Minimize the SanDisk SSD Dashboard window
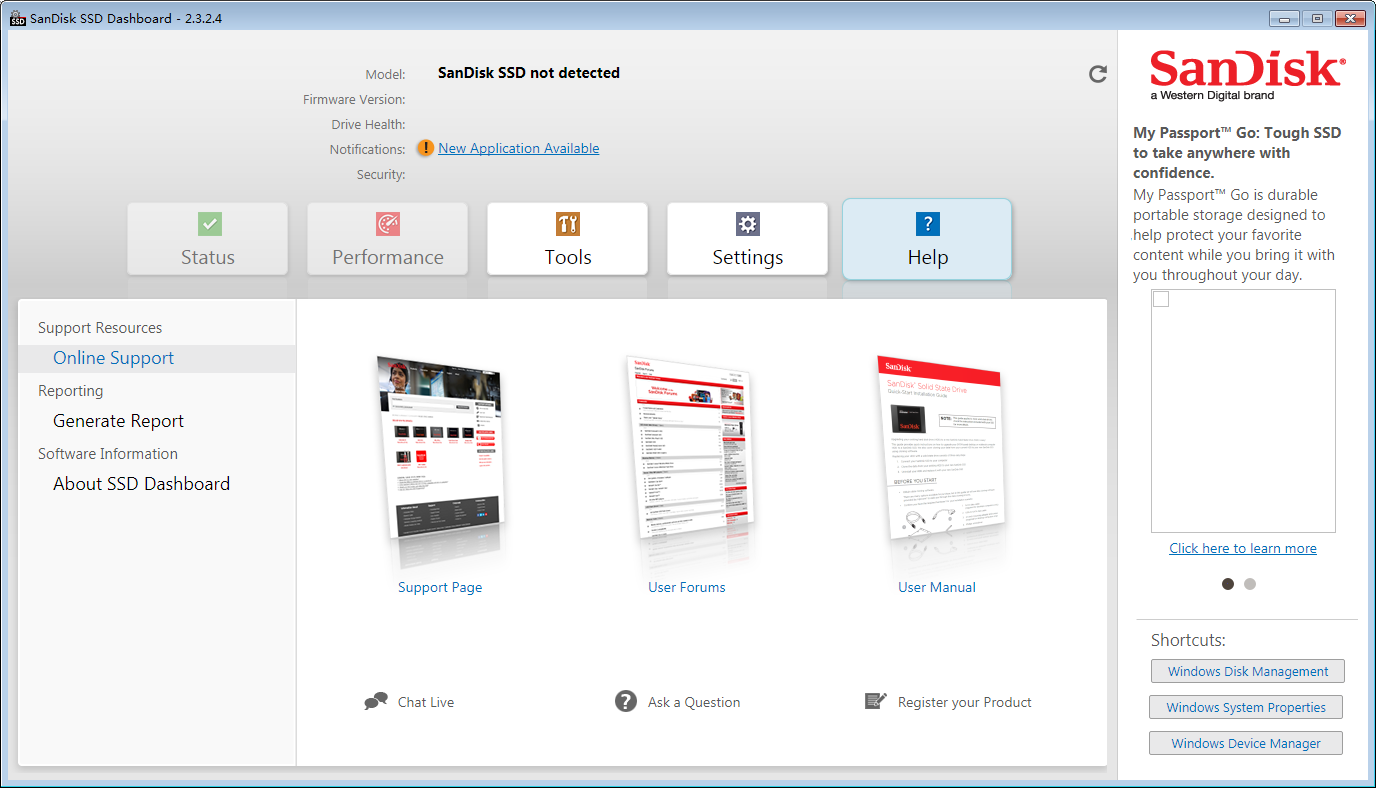1376x788 pixels. (1284, 18)
